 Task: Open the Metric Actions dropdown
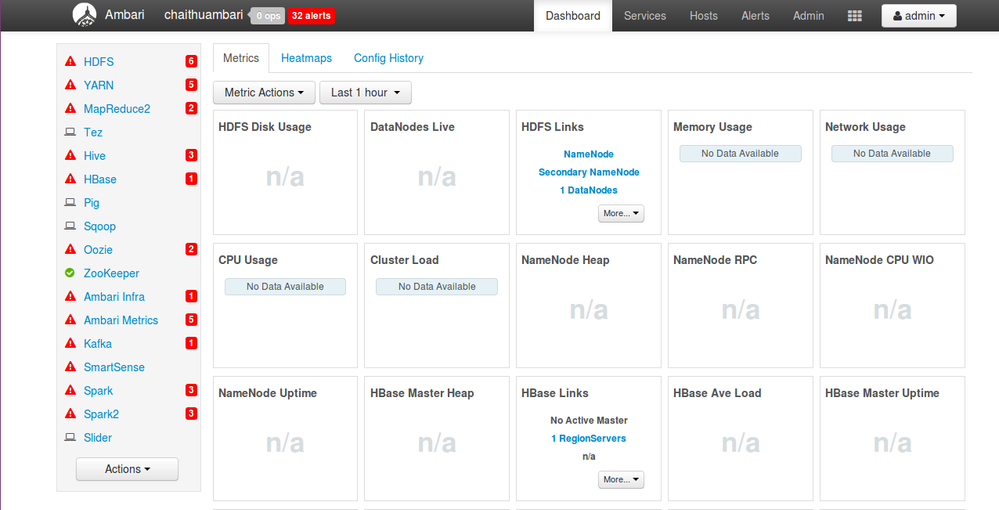[x=264, y=92]
